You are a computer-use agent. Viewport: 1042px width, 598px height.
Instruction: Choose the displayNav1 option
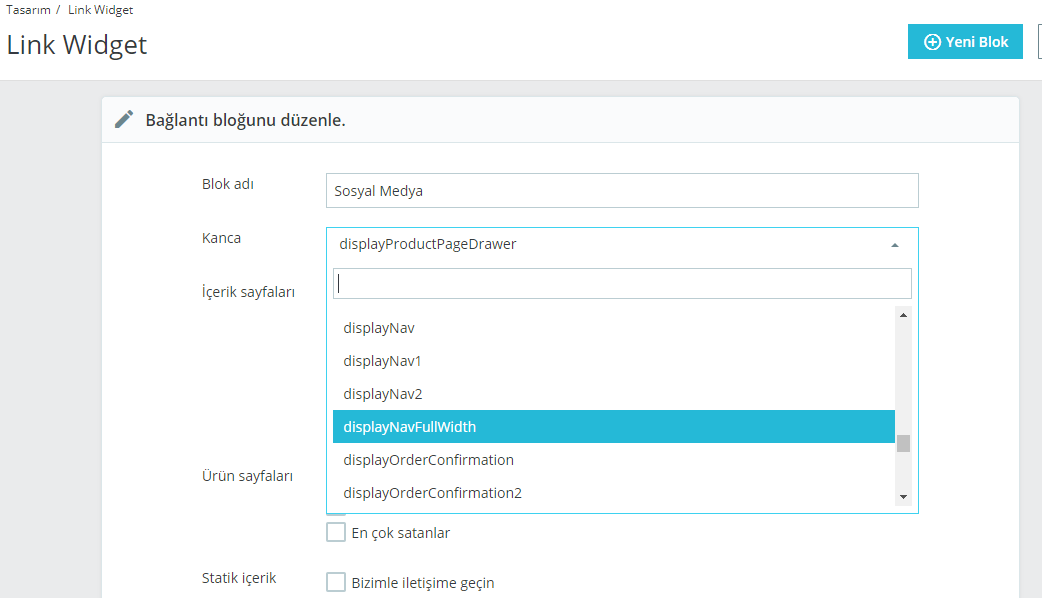[x=382, y=361]
